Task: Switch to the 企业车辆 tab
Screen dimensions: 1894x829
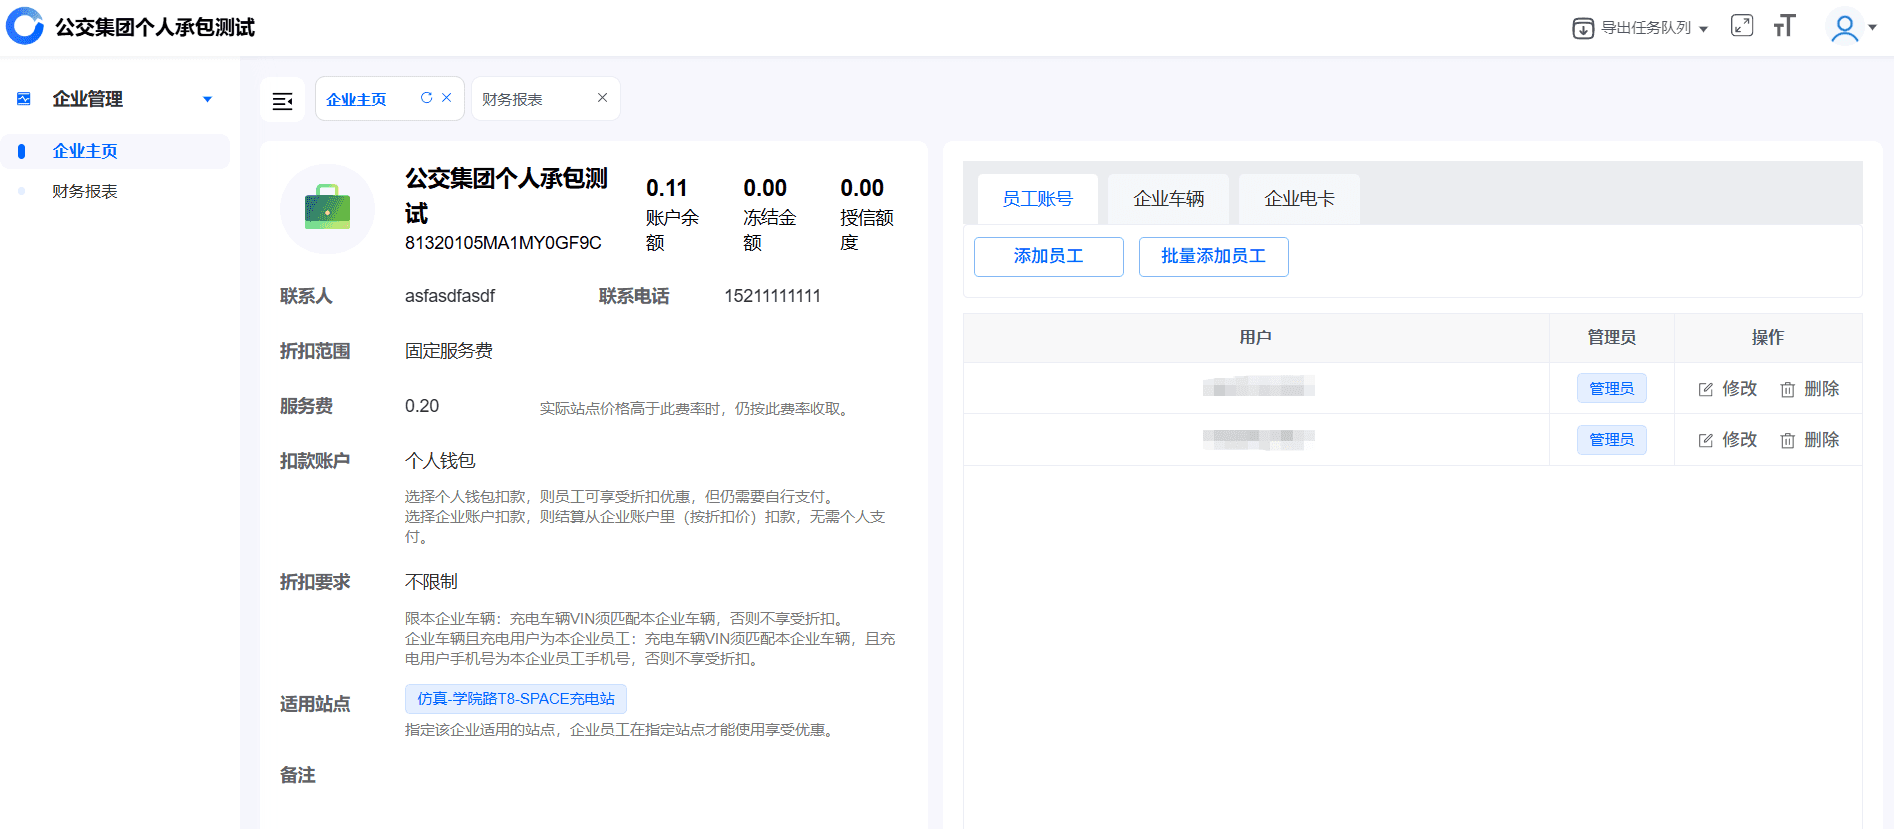Action: (x=1168, y=199)
